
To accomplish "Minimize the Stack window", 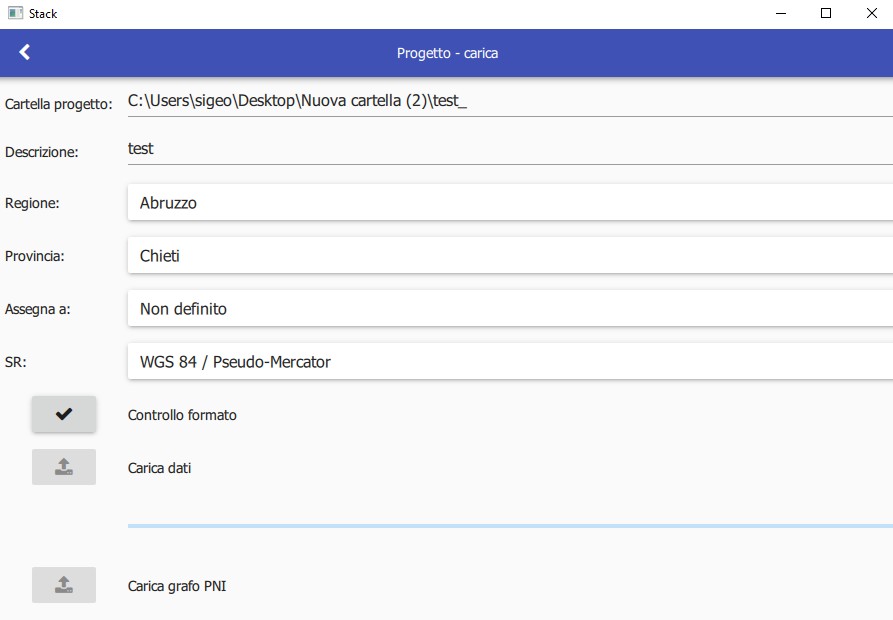I will pos(780,14).
